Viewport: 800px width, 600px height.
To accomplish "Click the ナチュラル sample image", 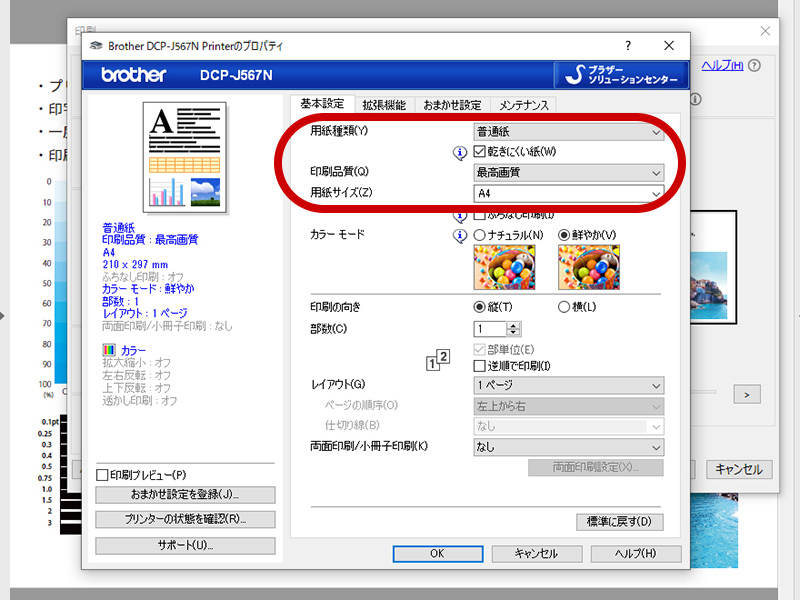I will pyautogui.click(x=505, y=267).
